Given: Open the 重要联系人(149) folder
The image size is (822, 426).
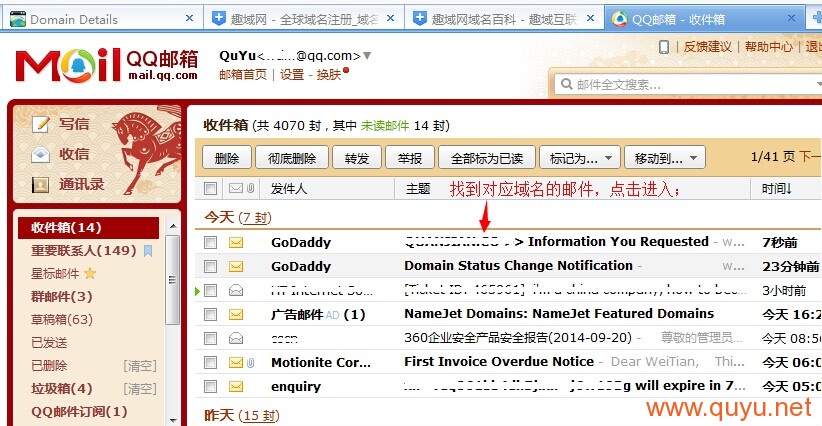Looking at the screenshot, I should point(84,250).
